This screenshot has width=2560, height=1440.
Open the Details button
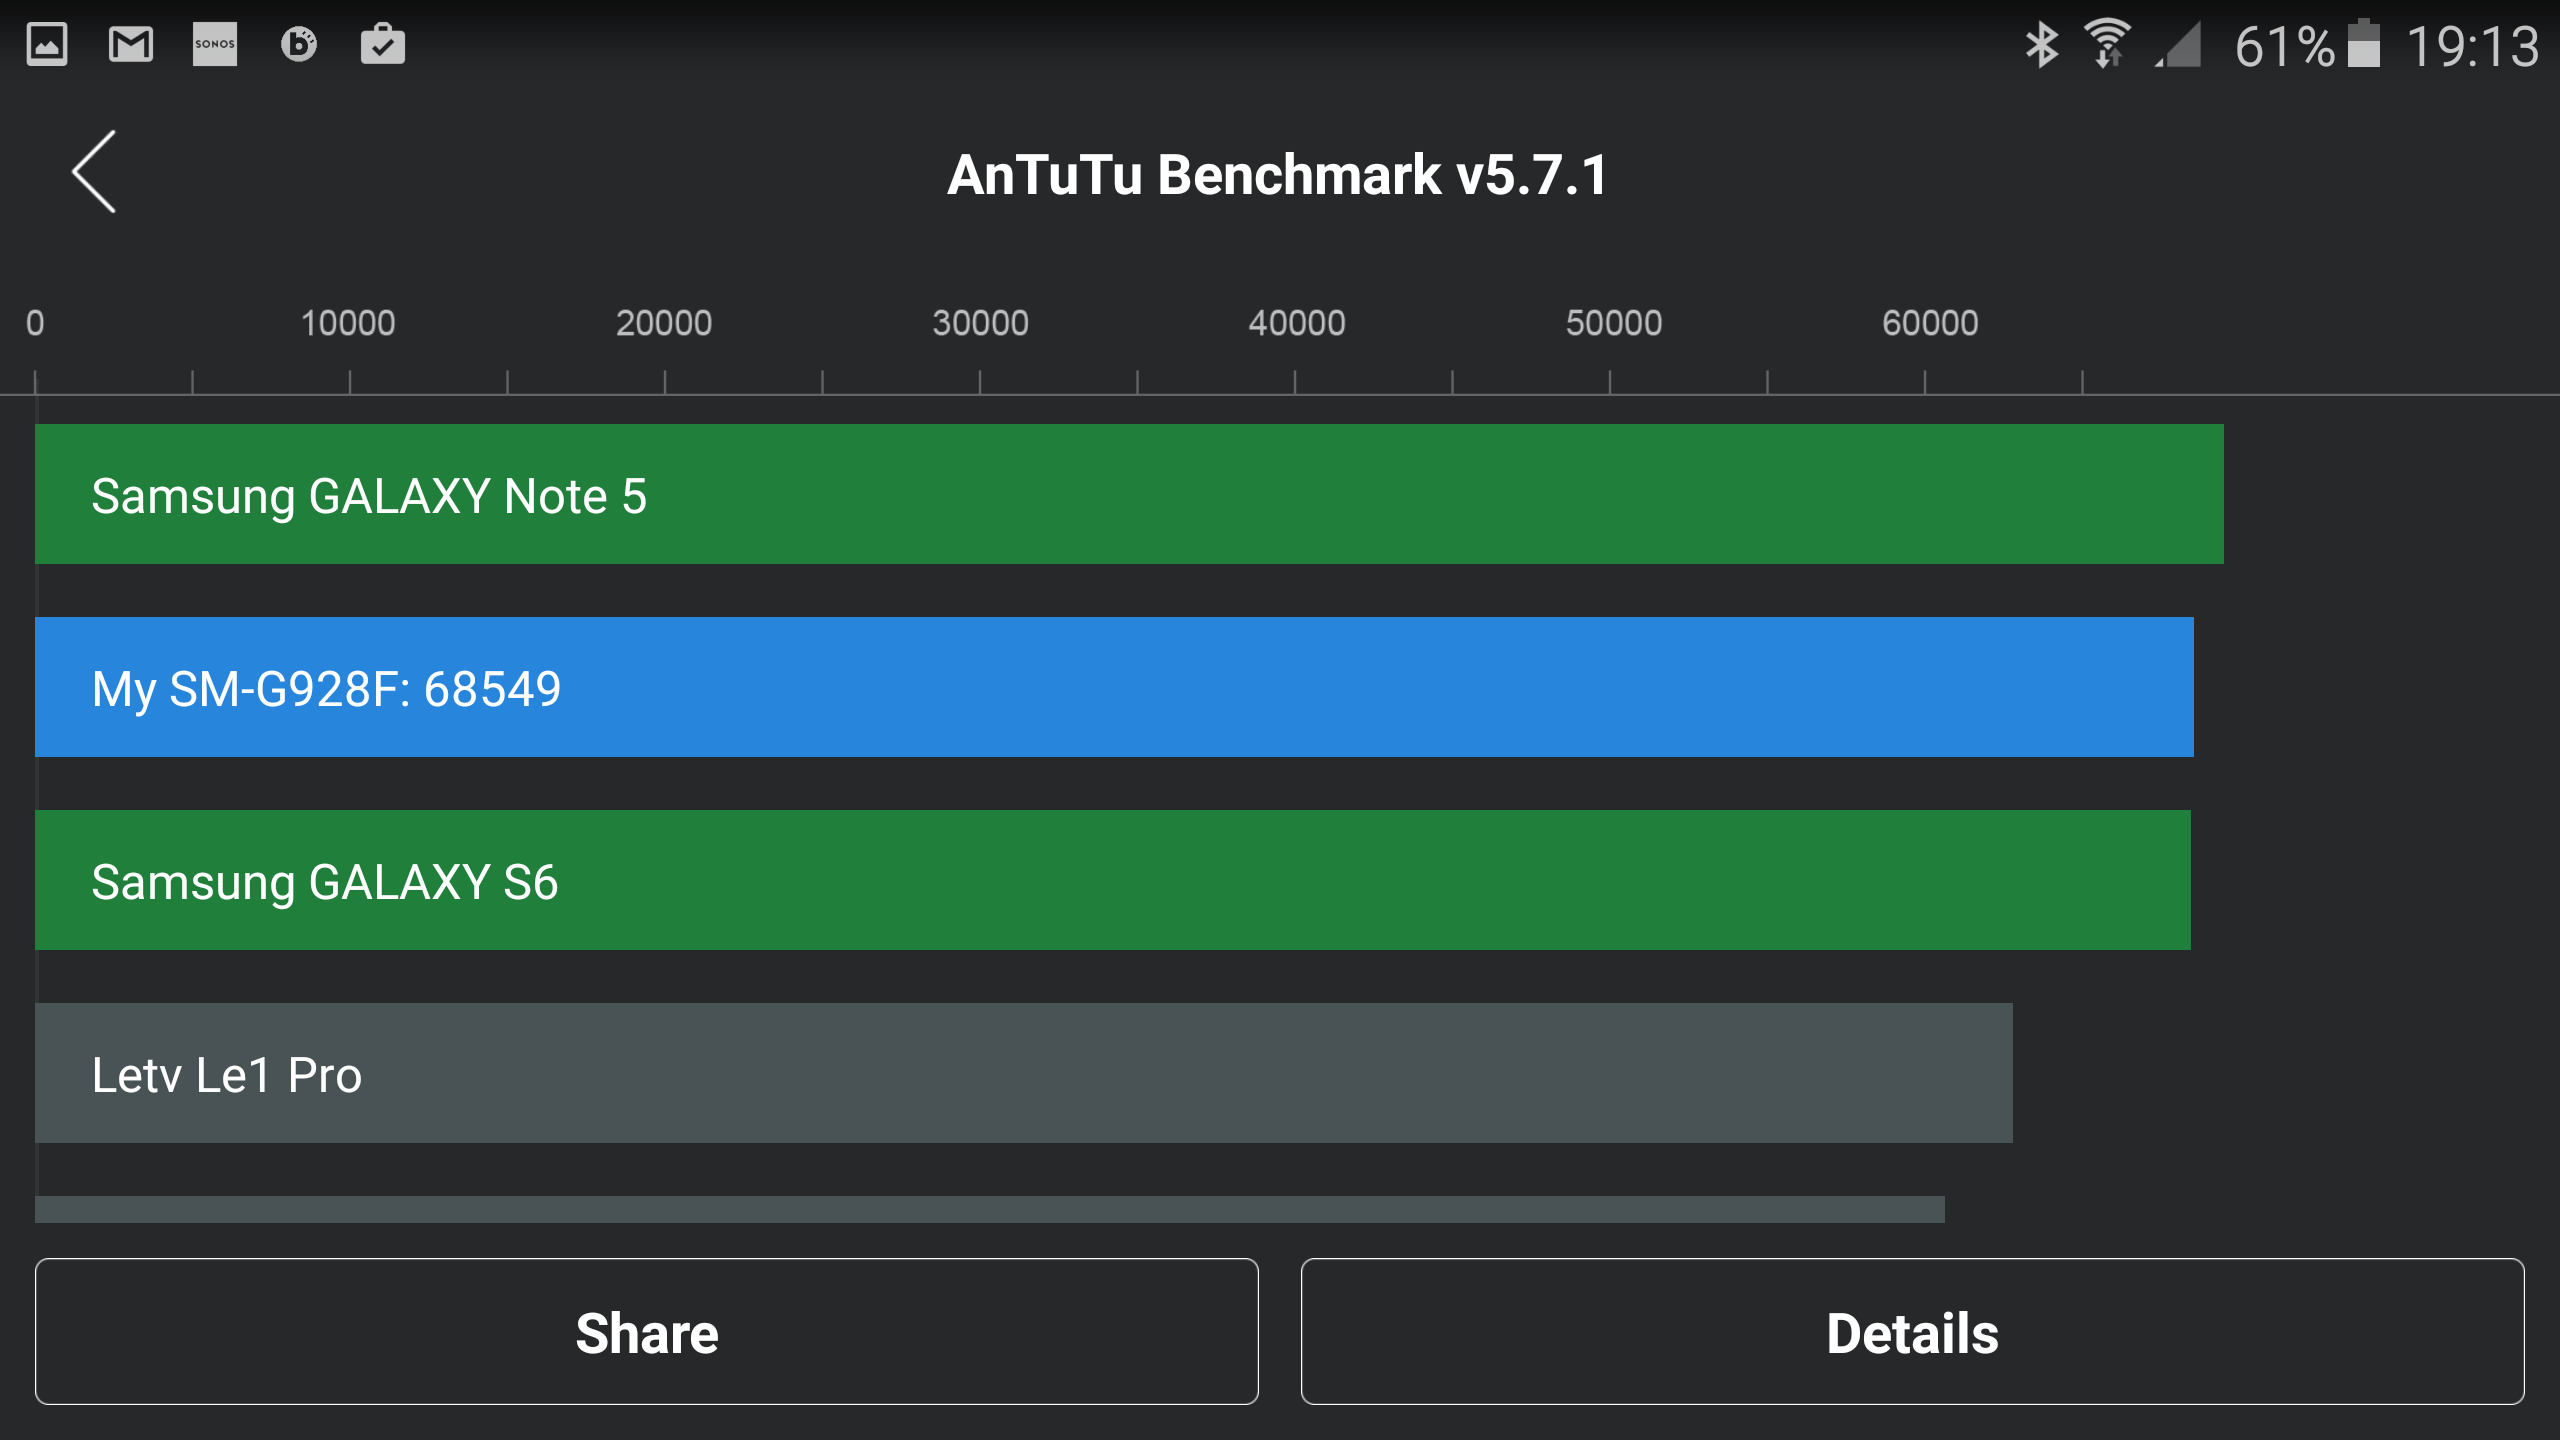pyautogui.click(x=1912, y=1331)
